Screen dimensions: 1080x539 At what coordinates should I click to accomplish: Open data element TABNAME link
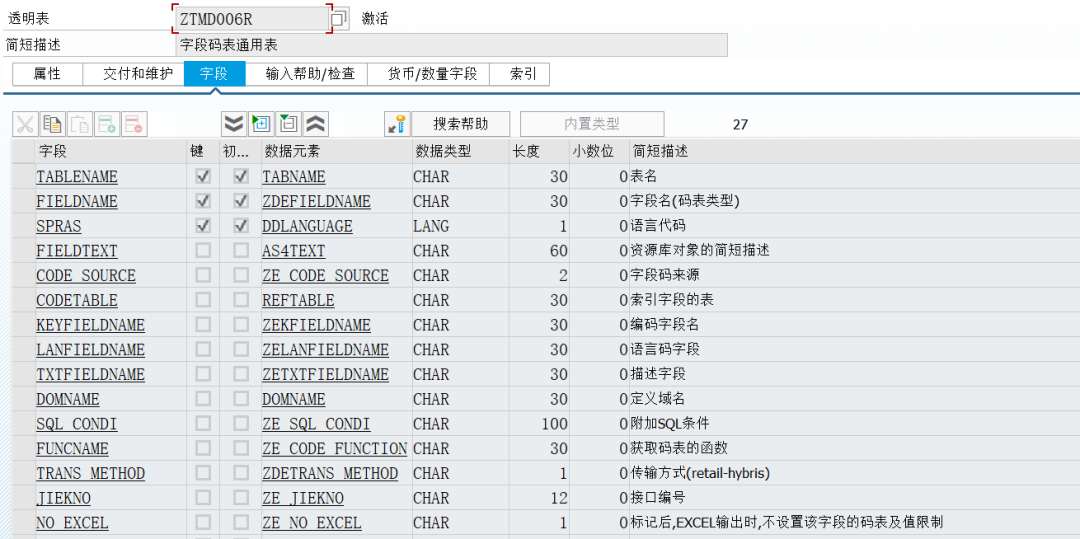pos(293,177)
